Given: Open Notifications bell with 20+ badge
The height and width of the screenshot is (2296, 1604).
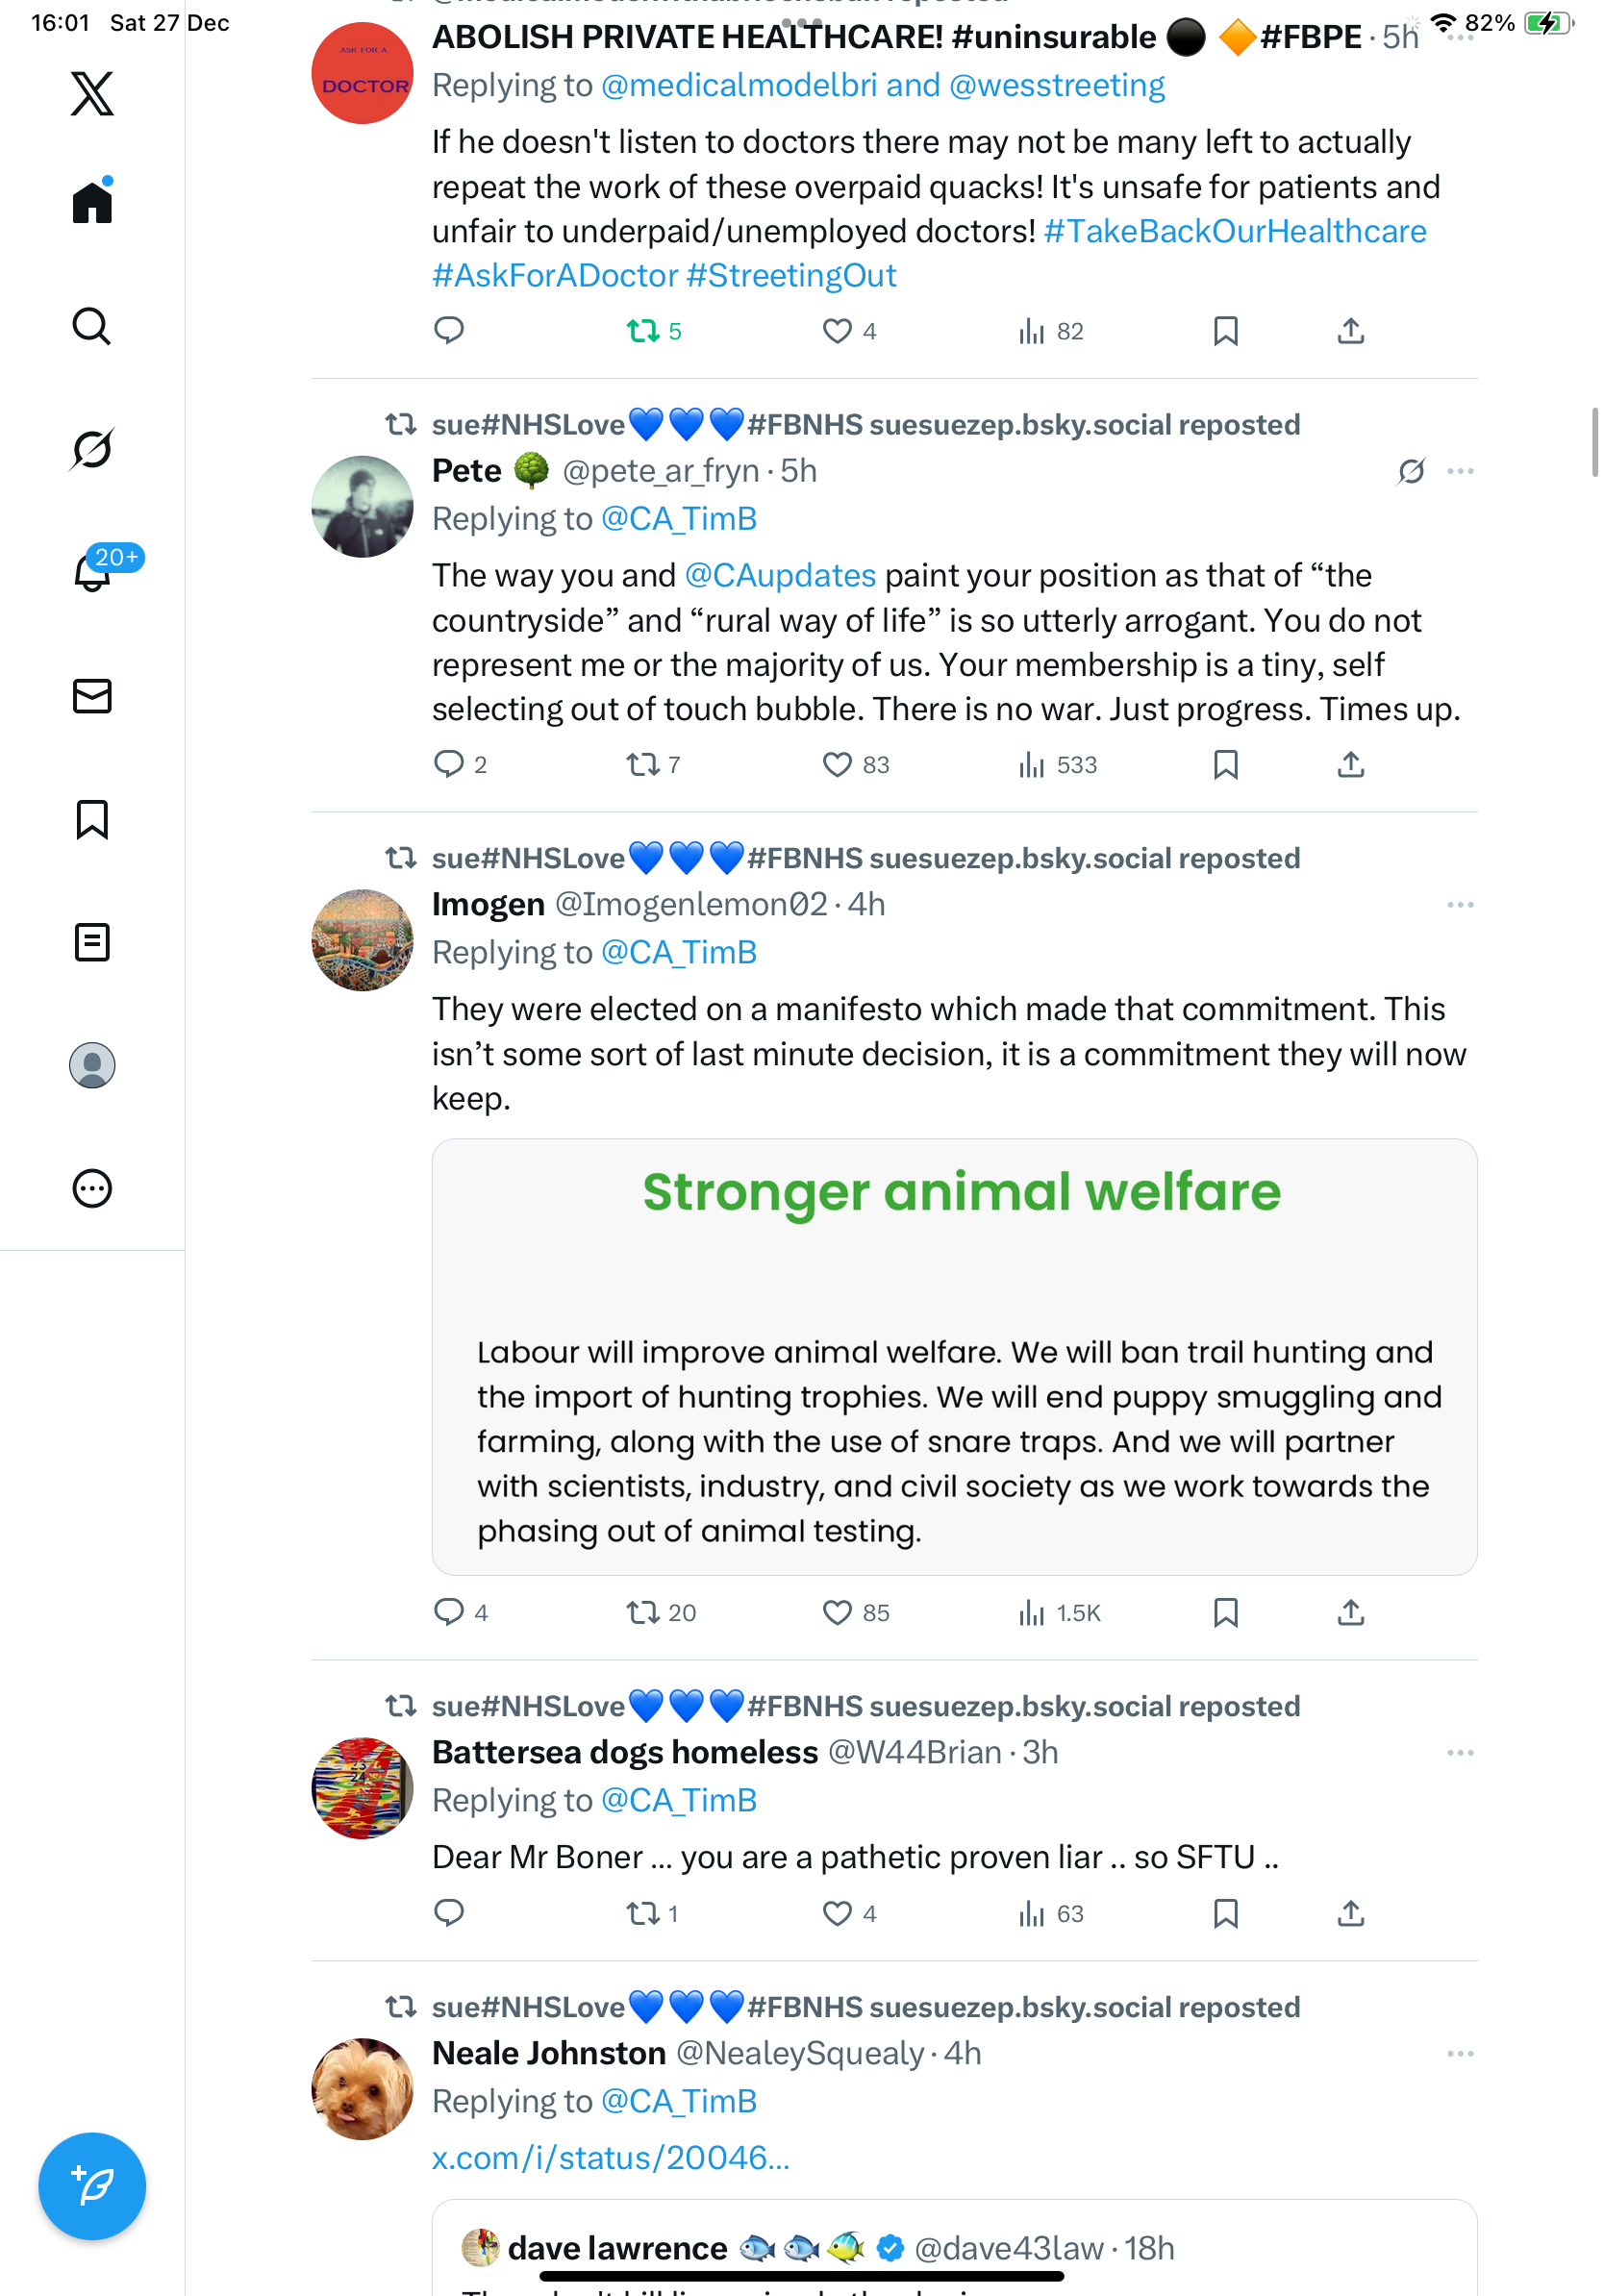Looking at the screenshot, I should coord(92,572).
